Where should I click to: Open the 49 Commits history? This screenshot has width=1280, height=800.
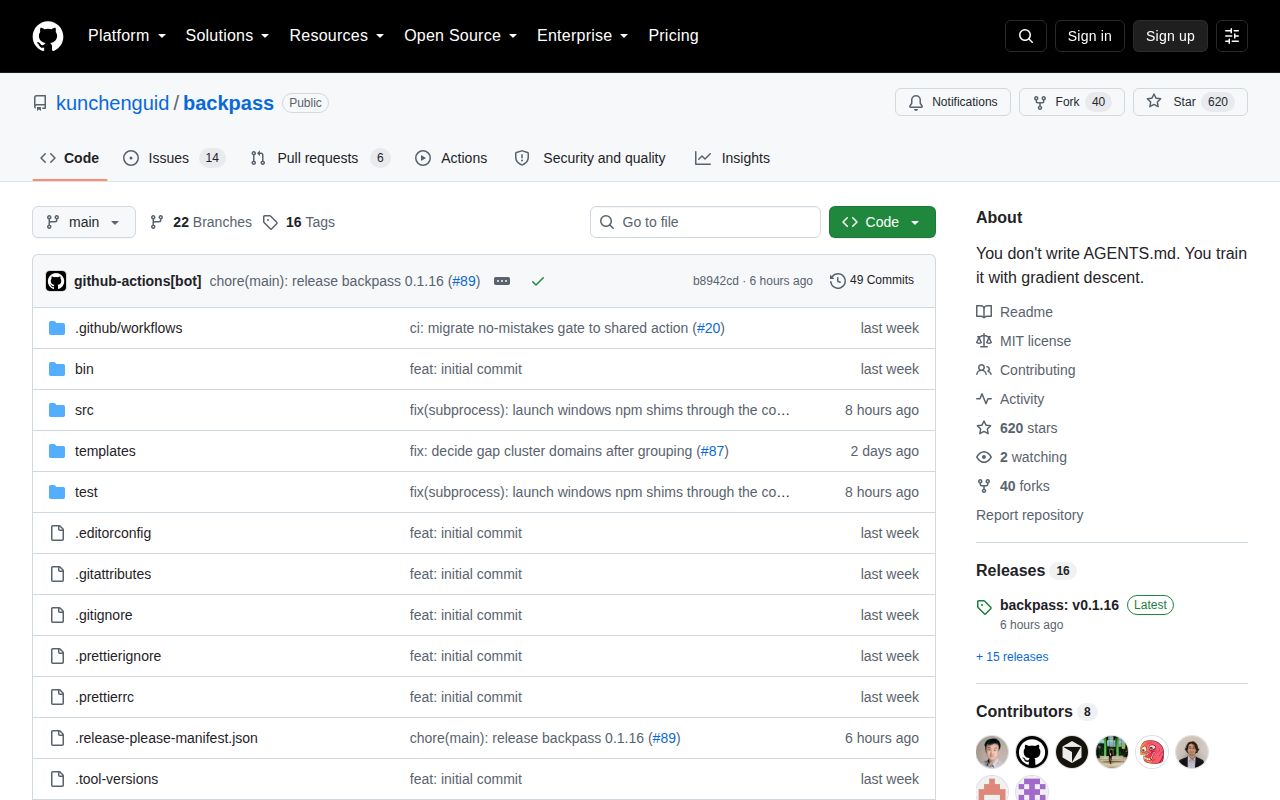[872, 281]
